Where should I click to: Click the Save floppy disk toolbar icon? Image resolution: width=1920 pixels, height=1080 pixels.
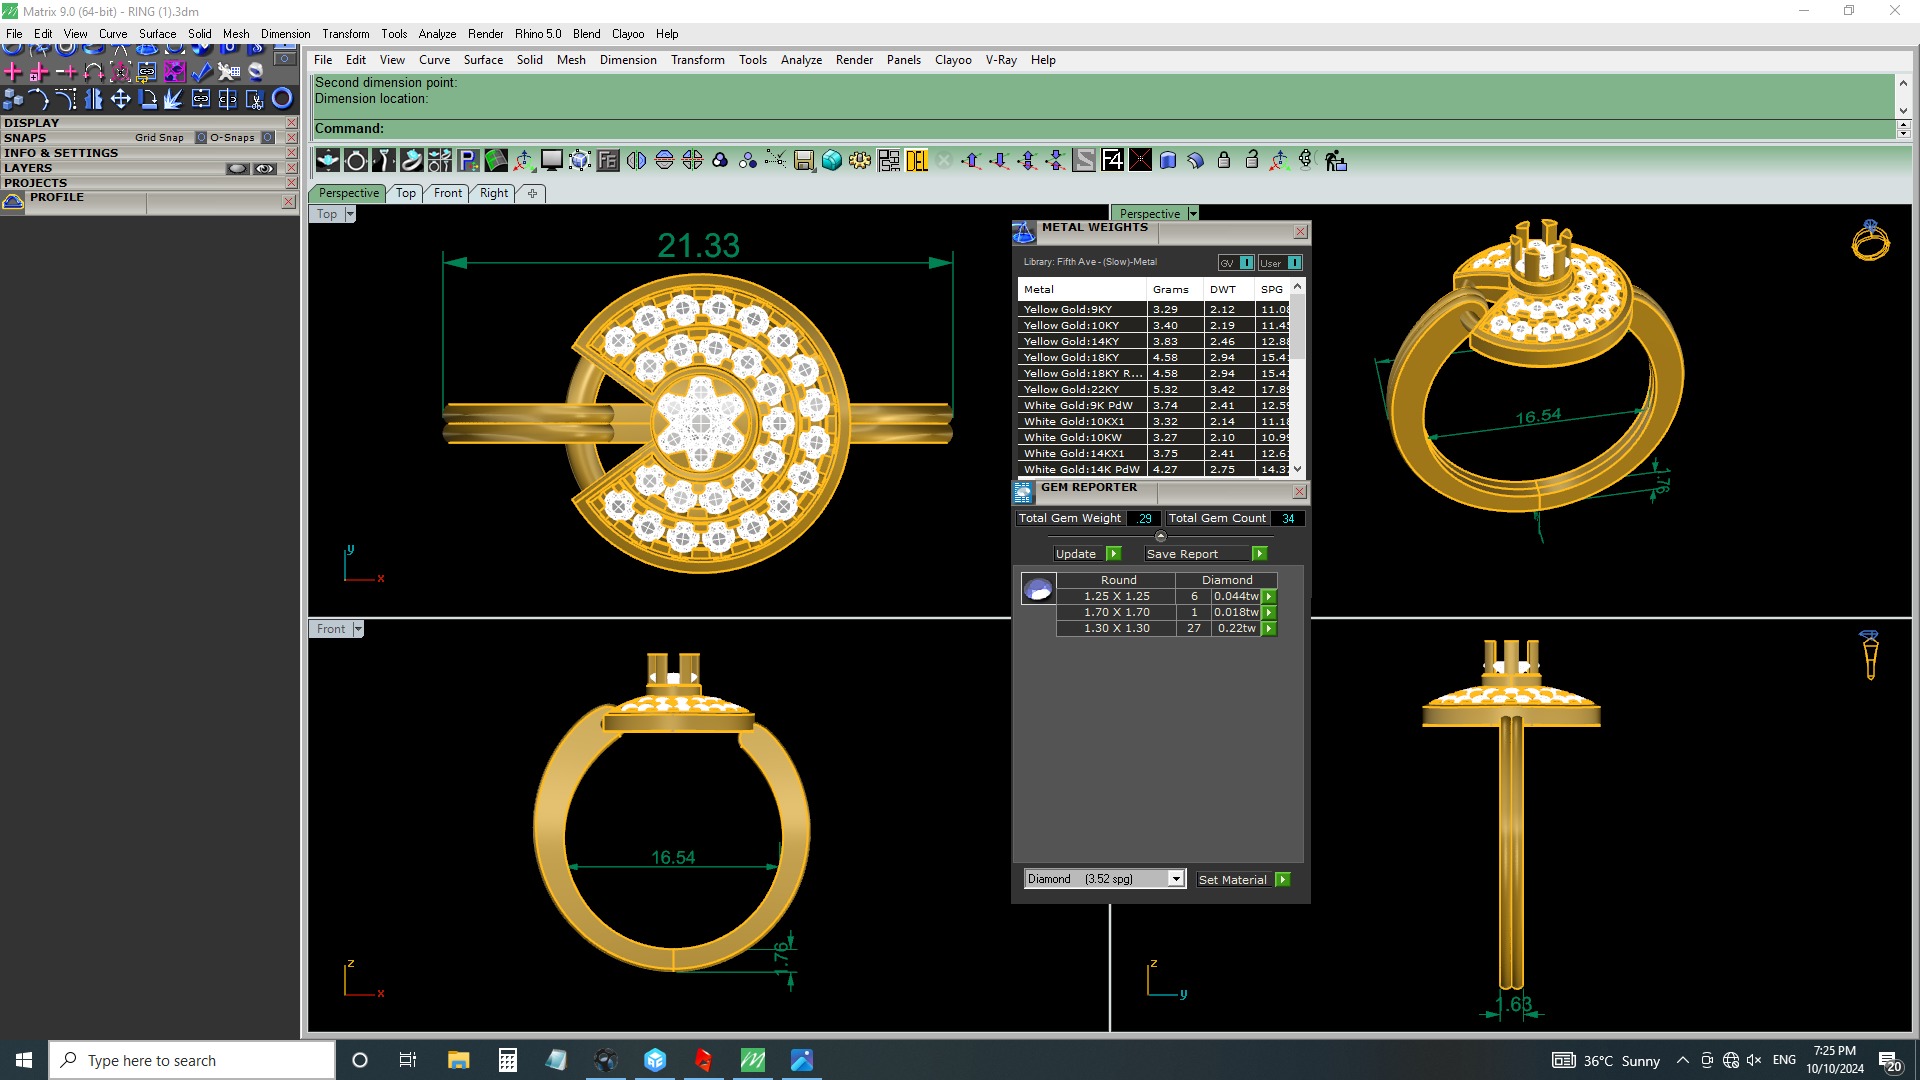(804, 160)
